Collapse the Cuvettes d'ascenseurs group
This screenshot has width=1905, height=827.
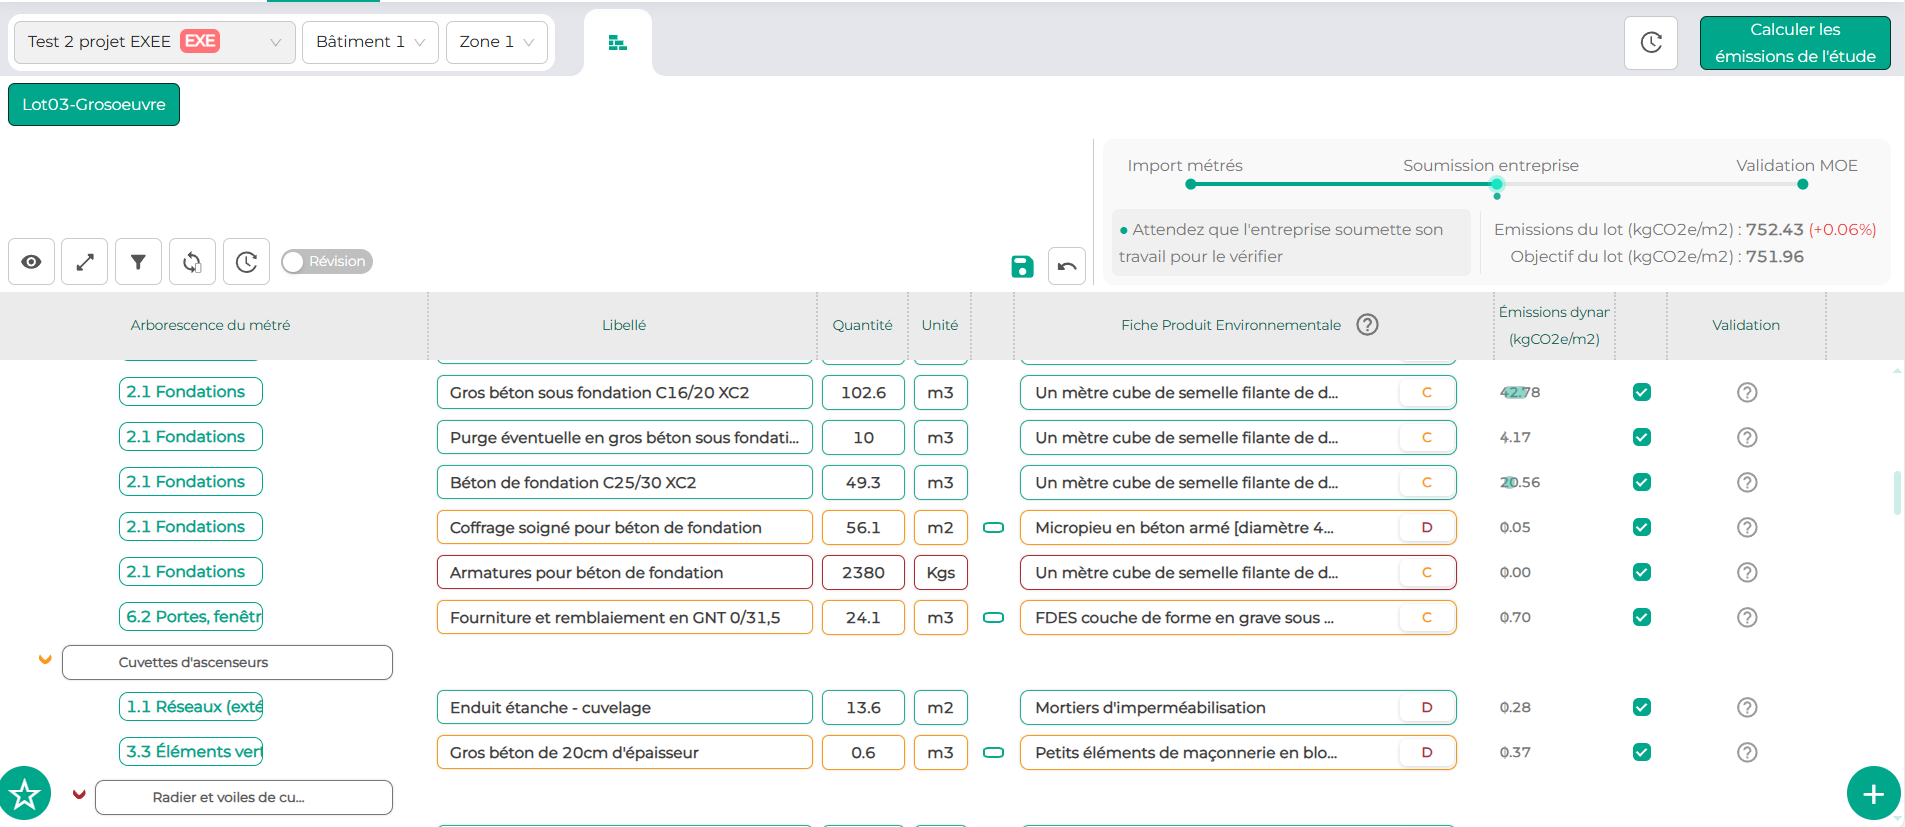pos(45,660)
